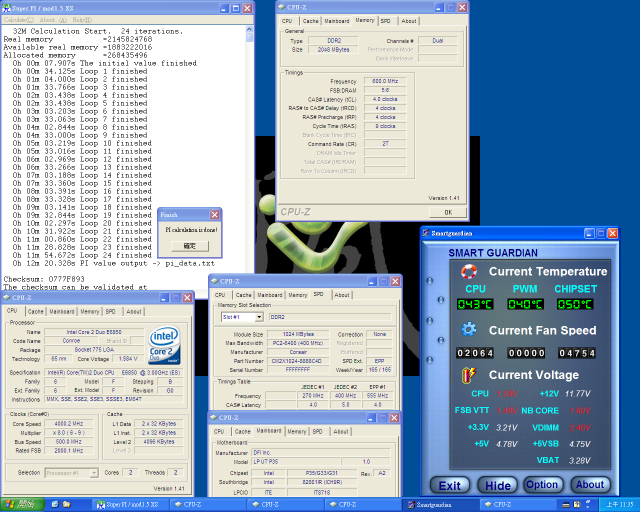The height and width of the screenshot is (512, 640).
Task: Open the About menu in Super PI
Action: point(53,20)
